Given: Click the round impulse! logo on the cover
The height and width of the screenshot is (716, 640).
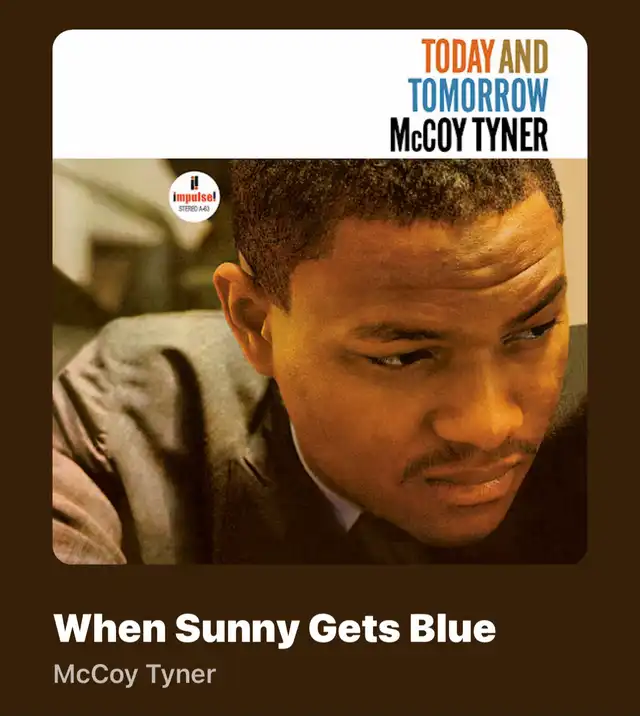Looking at the screenshot, I should click(x=195, y=197).
